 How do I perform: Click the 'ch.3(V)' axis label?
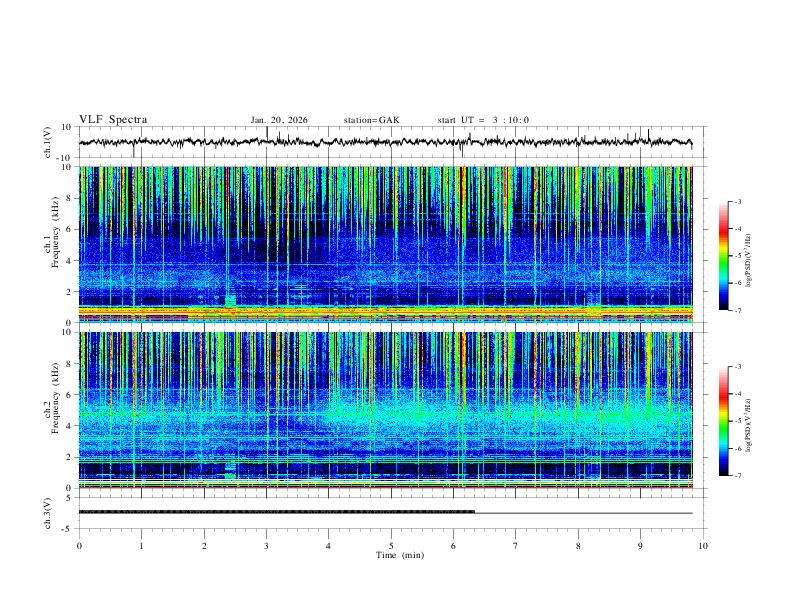point(48,513)
